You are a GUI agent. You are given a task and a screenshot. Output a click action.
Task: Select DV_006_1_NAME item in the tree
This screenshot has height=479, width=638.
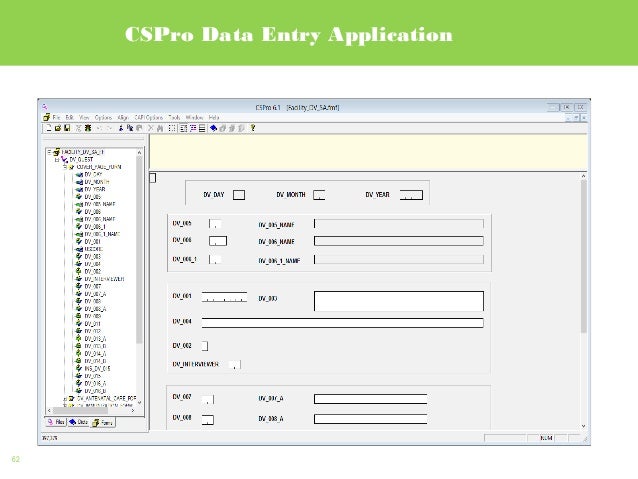102,234
